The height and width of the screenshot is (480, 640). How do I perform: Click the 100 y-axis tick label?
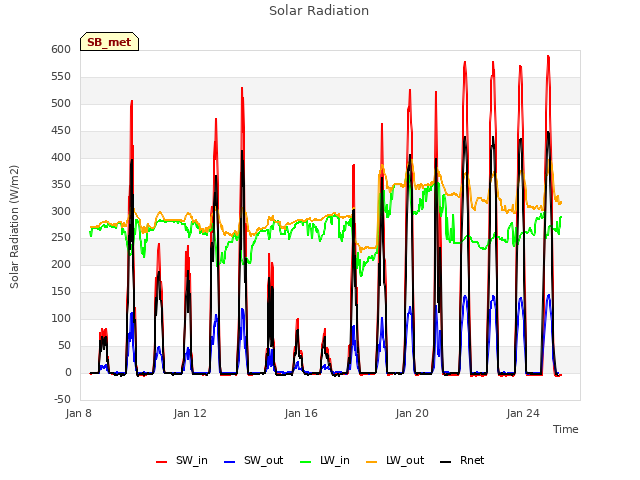(61, 318)
